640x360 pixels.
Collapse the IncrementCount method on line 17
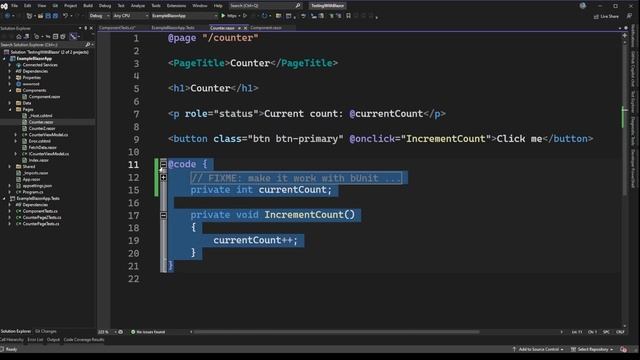click(x=163, y=215)
